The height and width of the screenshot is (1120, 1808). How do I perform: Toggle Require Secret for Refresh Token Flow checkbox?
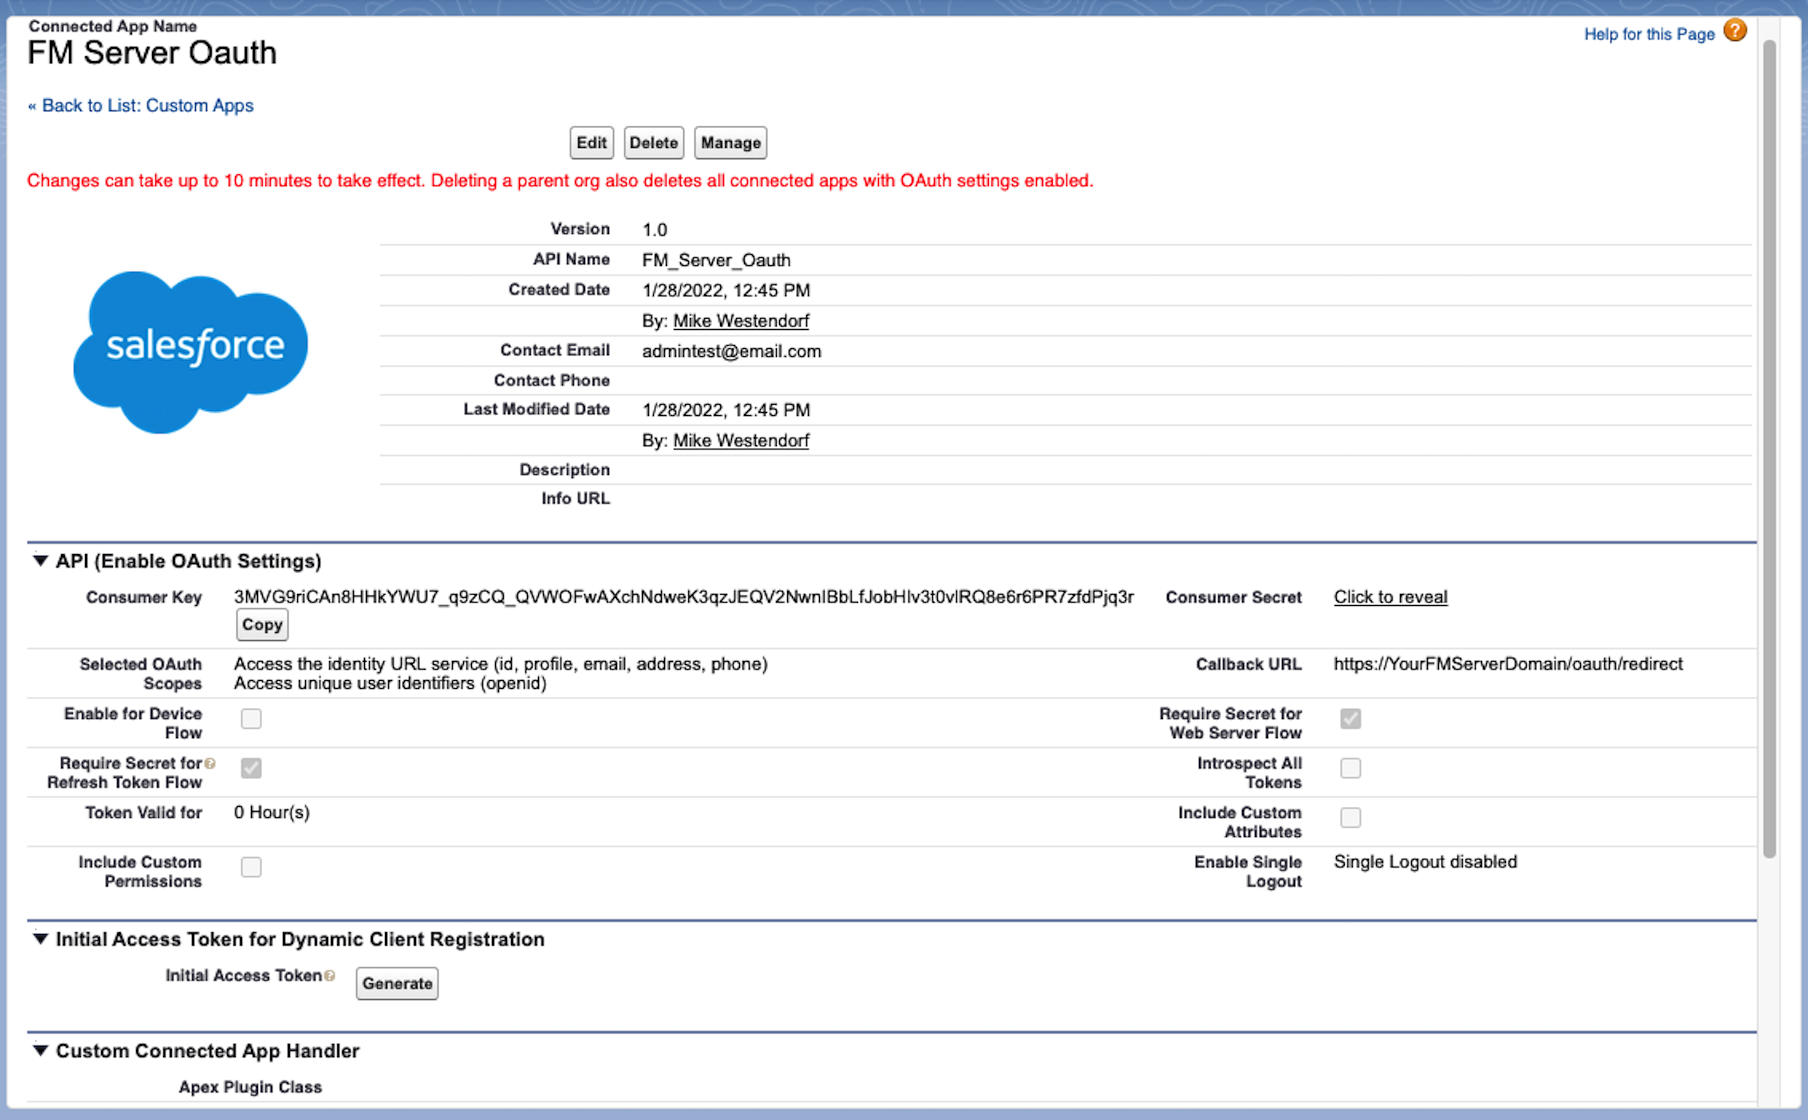[251, 768]
